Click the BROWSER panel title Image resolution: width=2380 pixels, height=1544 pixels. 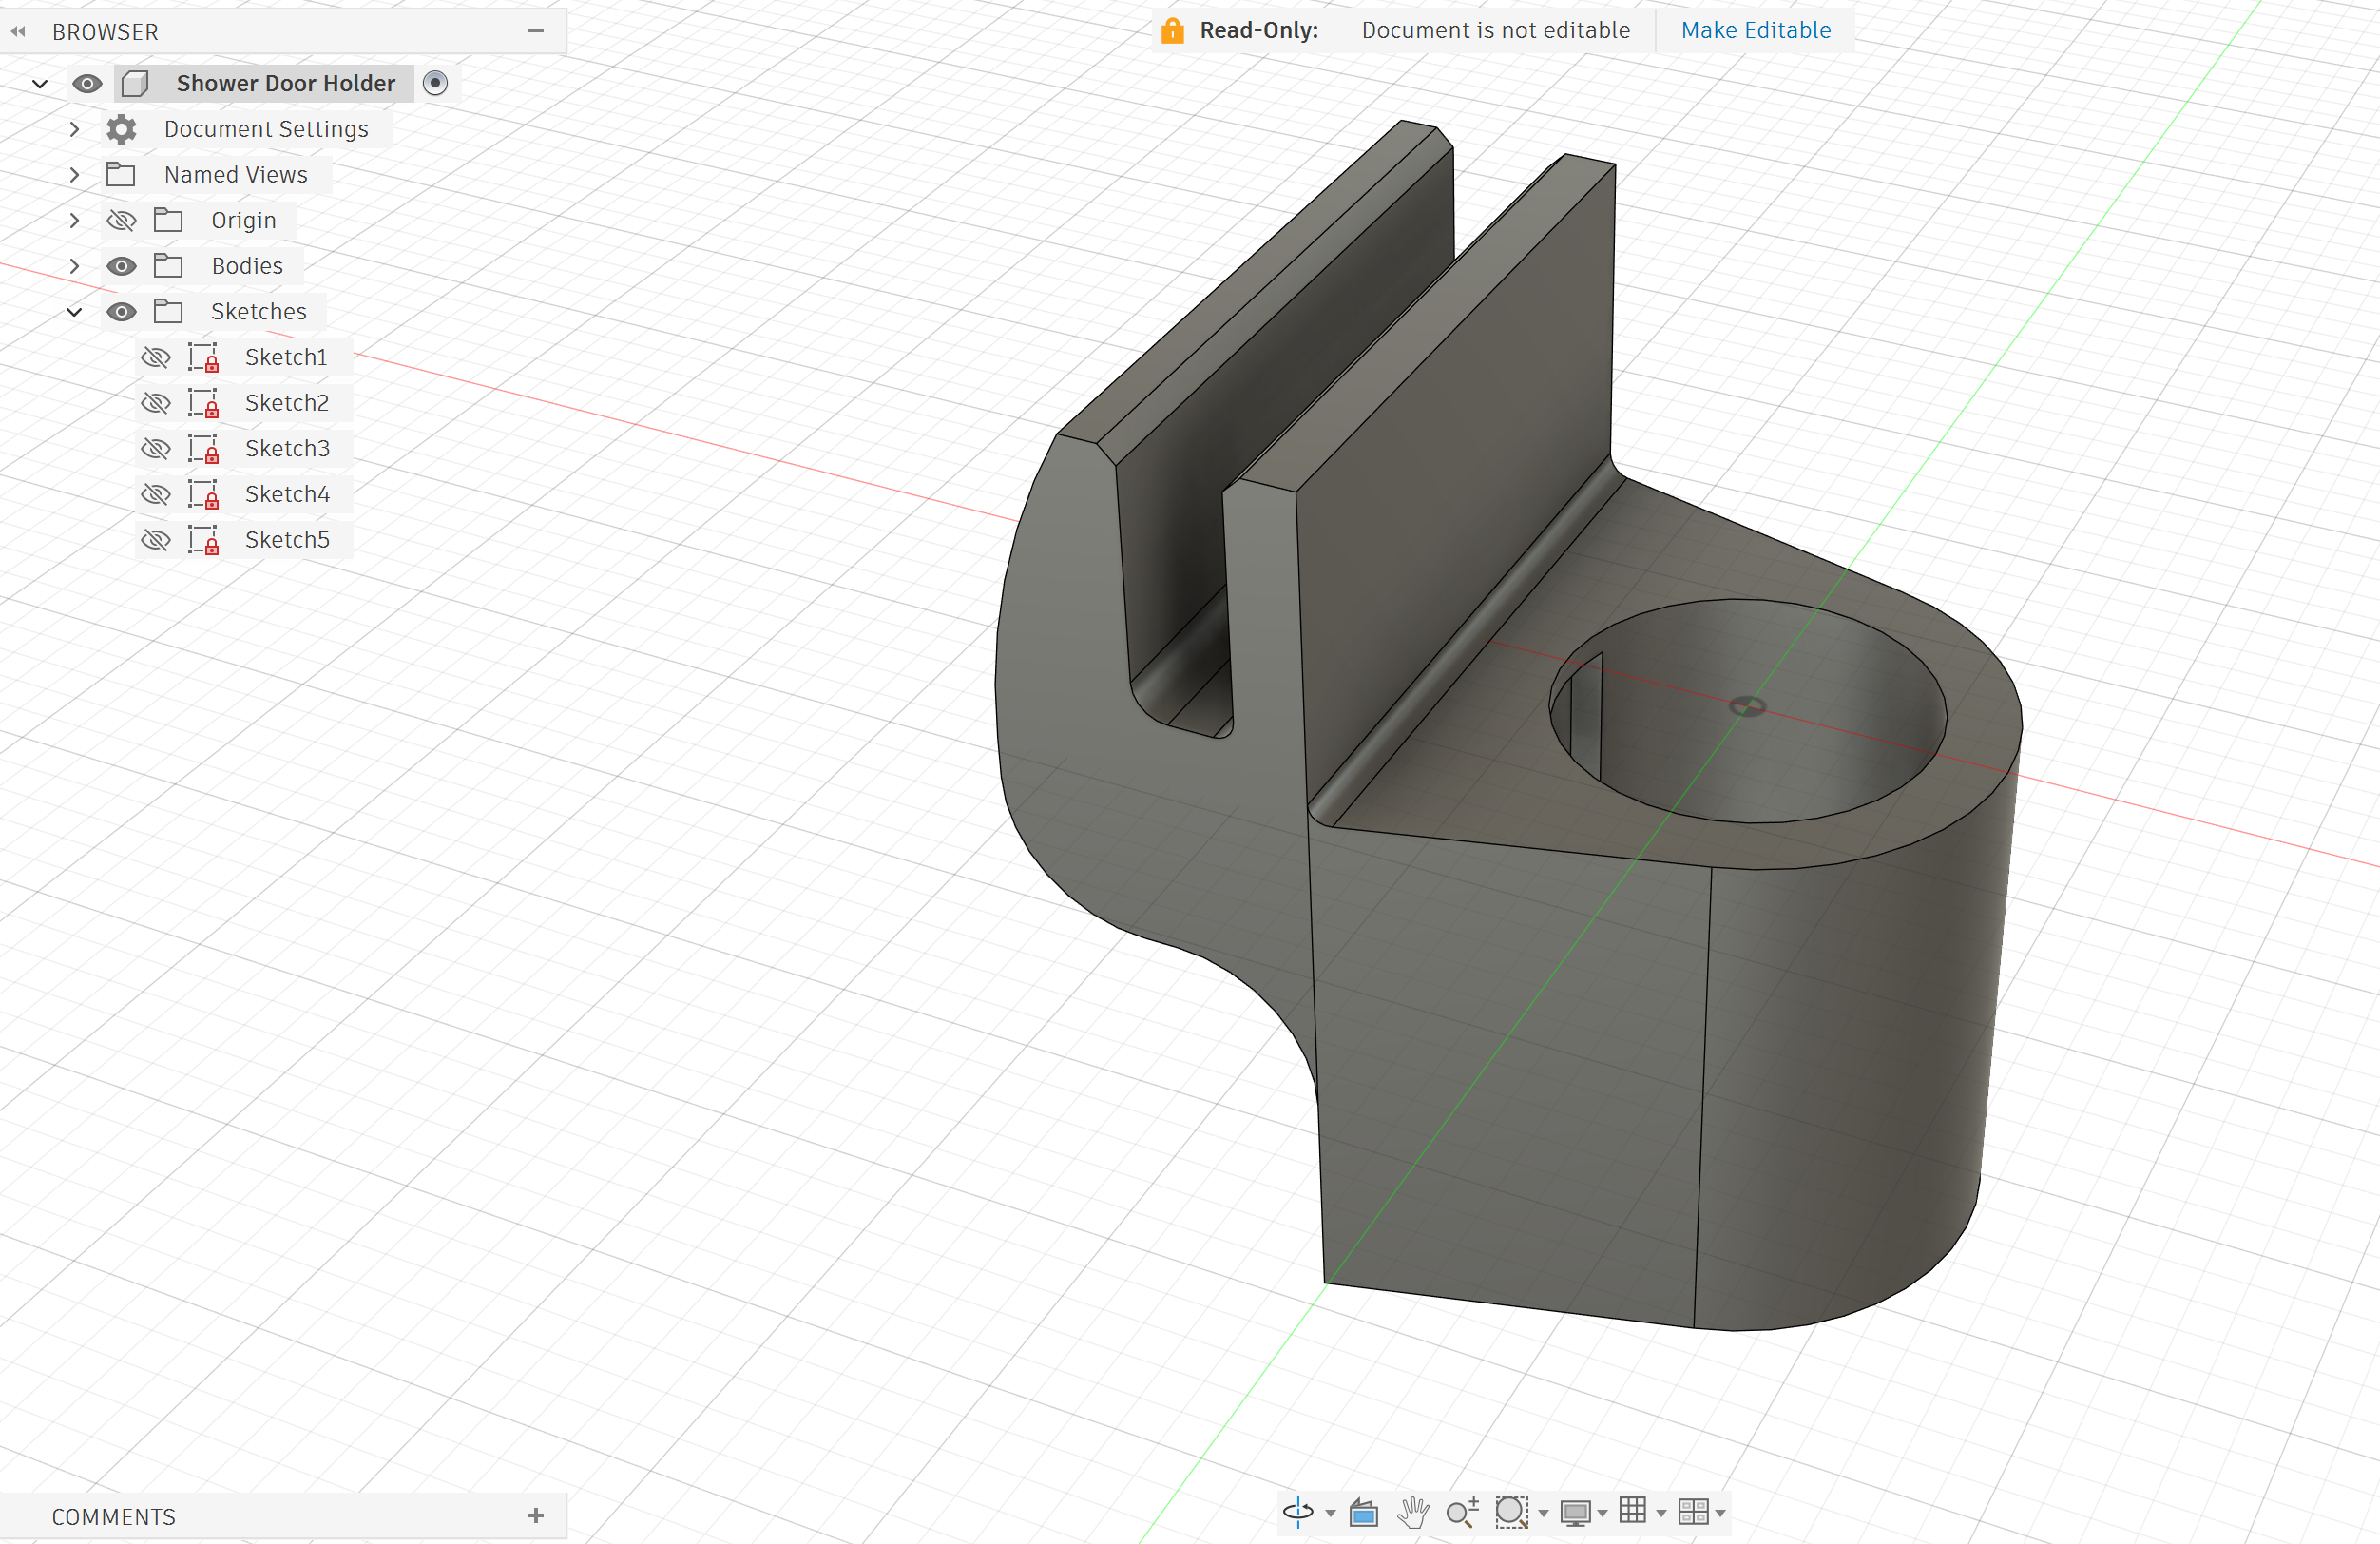(105, 32)
